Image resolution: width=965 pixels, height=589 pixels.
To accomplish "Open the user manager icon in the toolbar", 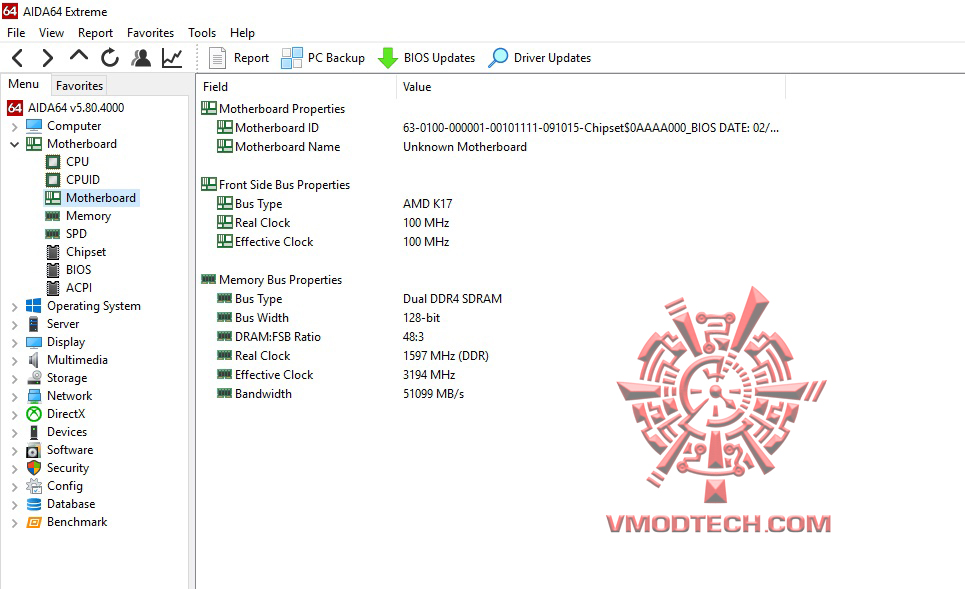I will [141, 58].
